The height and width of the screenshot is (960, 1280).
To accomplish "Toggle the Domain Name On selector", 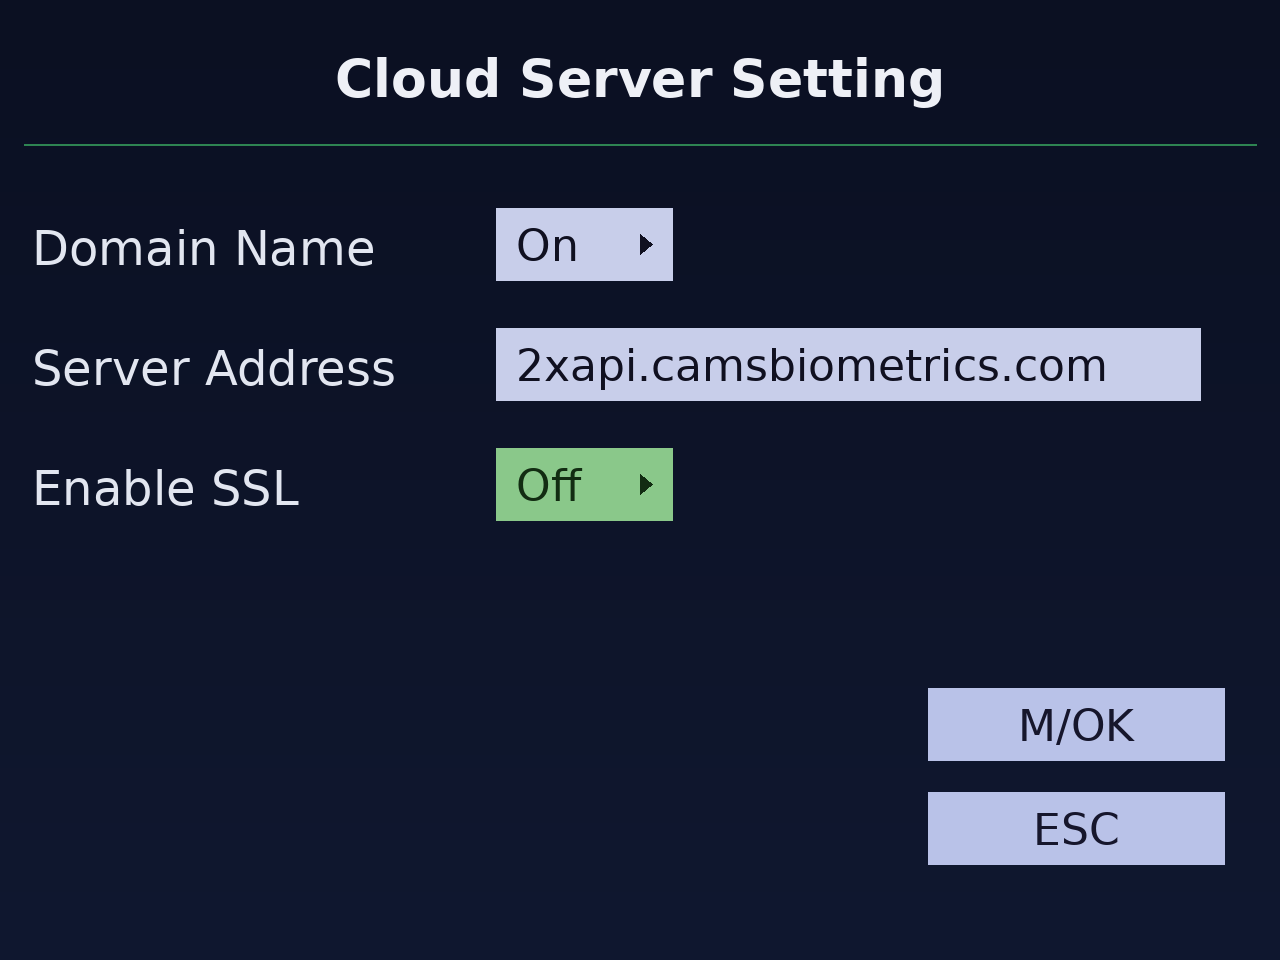I will pos(584,245).
